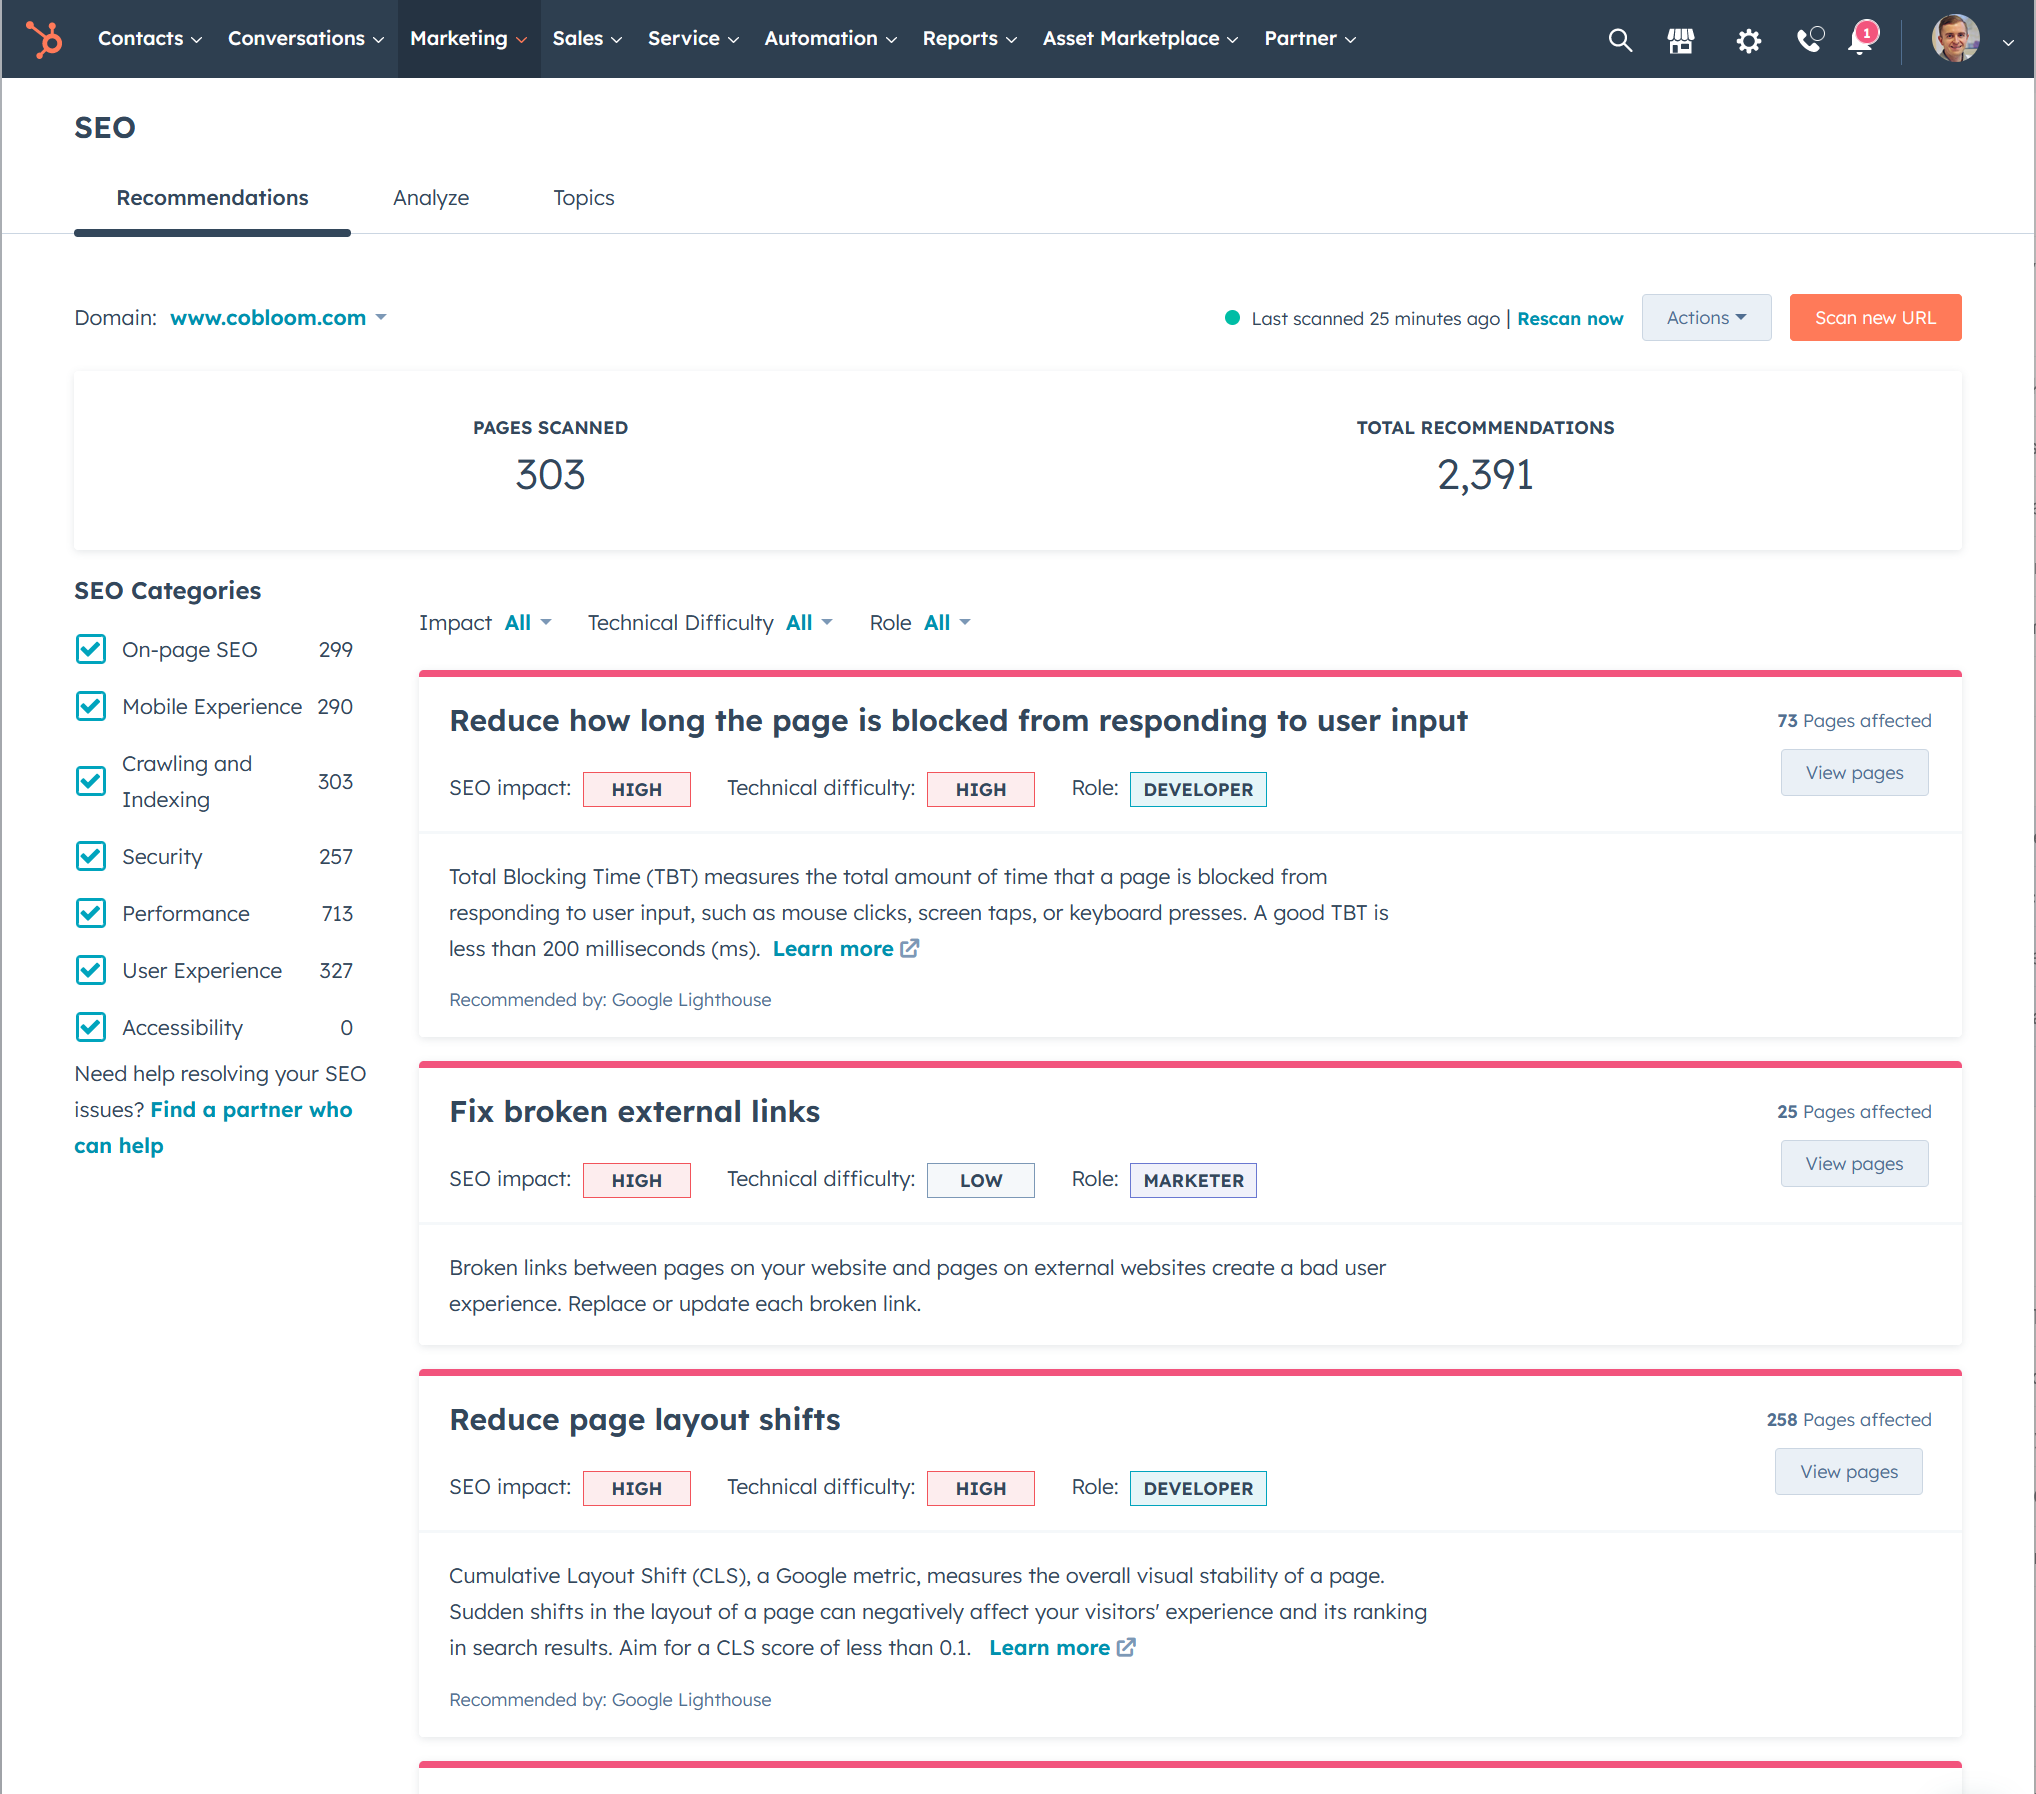Switch to the Analyze tab
The image size is (2036, 1794).
pos(431,198)
